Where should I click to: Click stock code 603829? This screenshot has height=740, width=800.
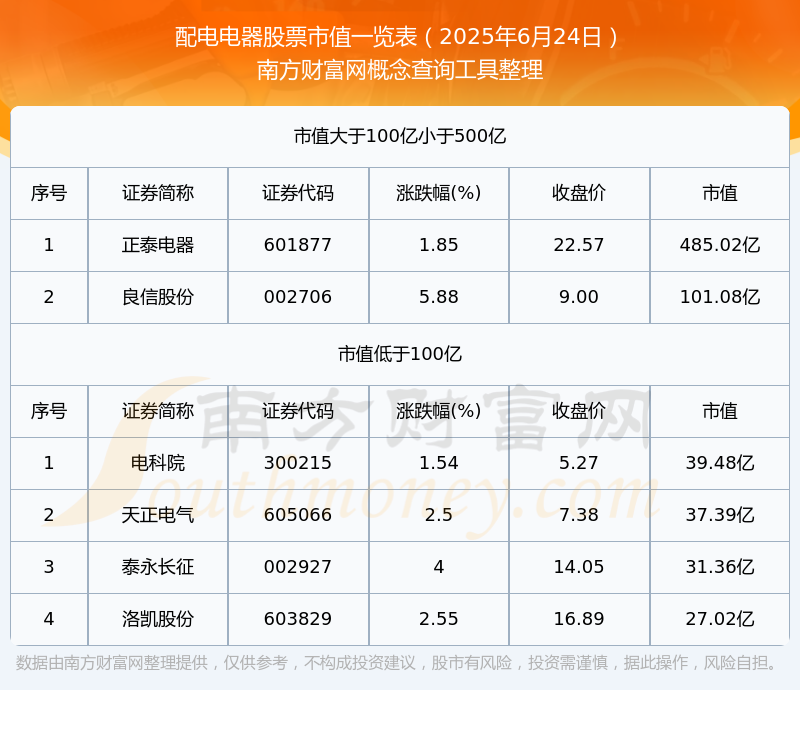click(x=298, y=619)
